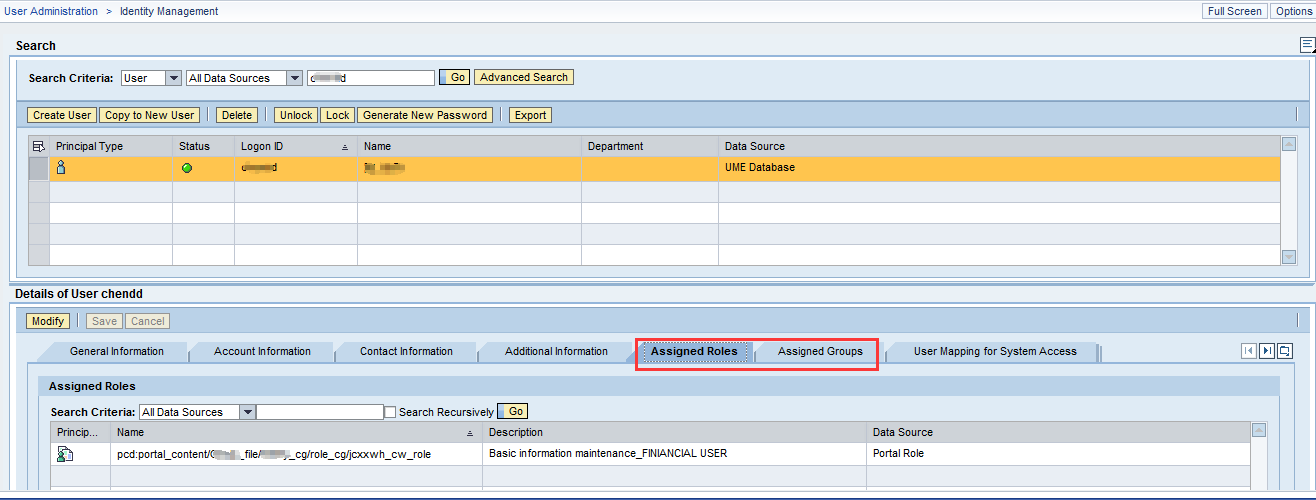1316x500 pixels.
Task: Sort Assigned Roles by Name arrow
Action: point(470,433)
